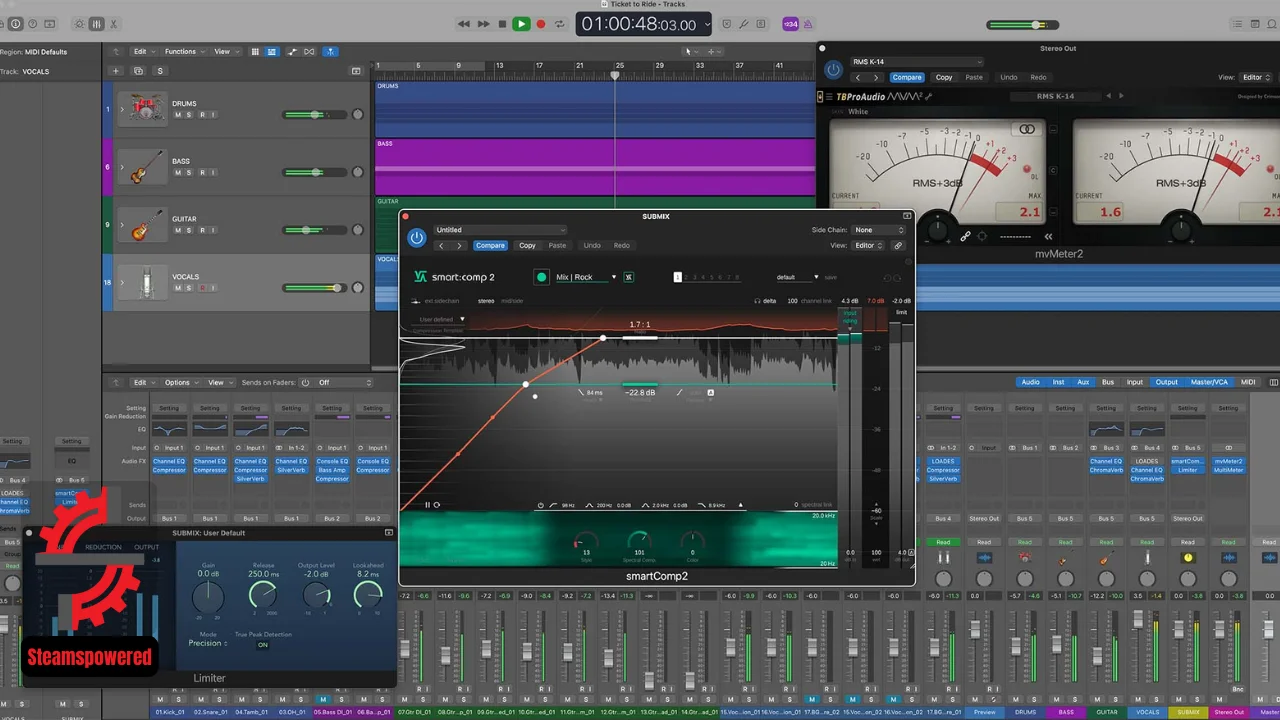Screen dimensions: 1280x720
Task: Click Copy in the SUBMIX plugin window
Action: coord(527,245)
